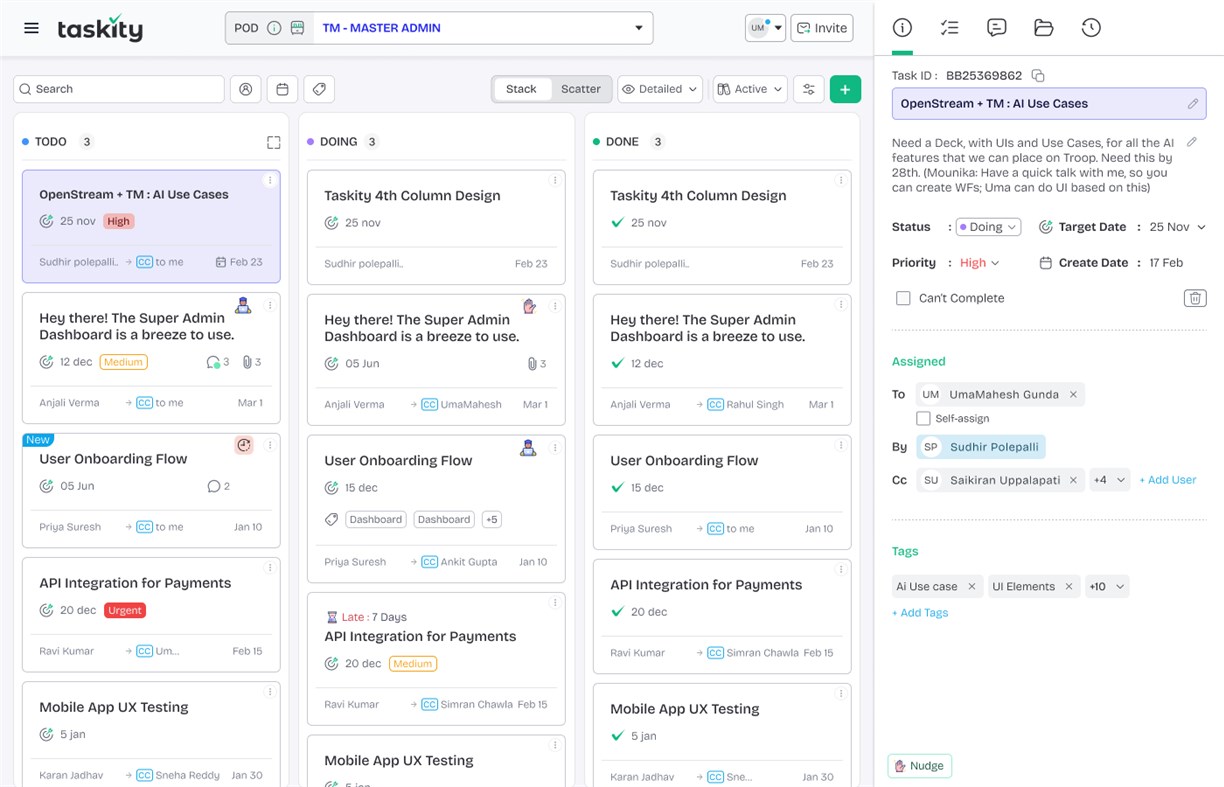Click the '+ Add User' link
The height and width of the screenshot is (787, 1224).
click(1168, 480)
